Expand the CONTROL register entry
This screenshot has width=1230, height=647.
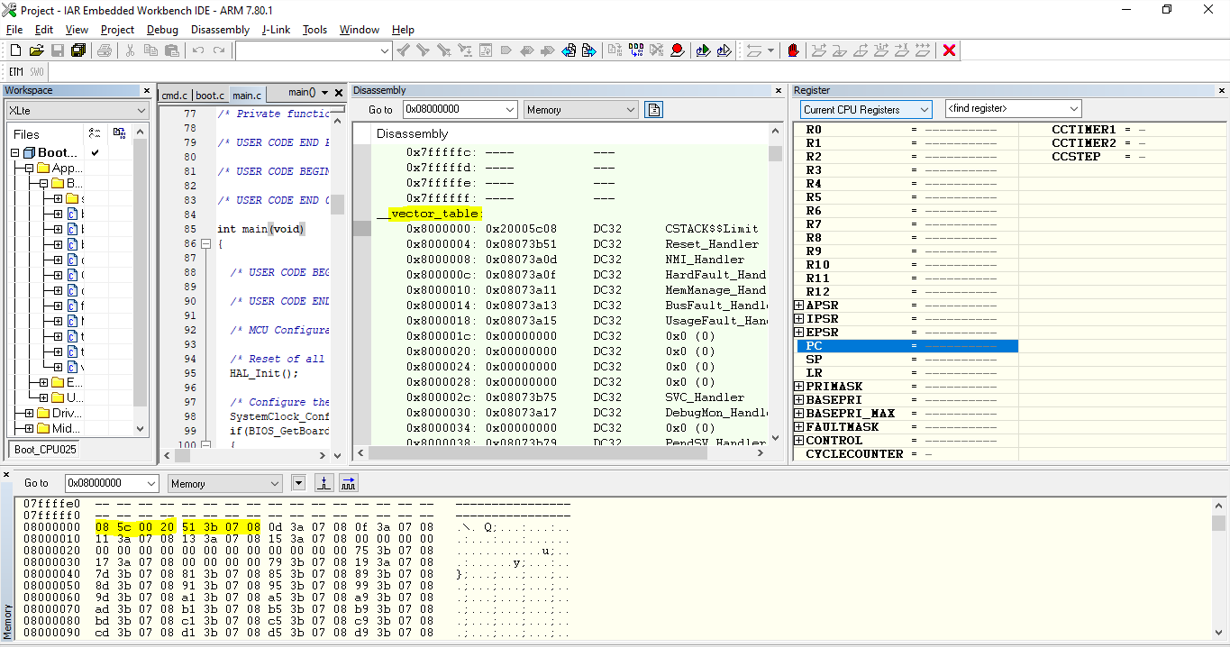click(x=801, y=440)
